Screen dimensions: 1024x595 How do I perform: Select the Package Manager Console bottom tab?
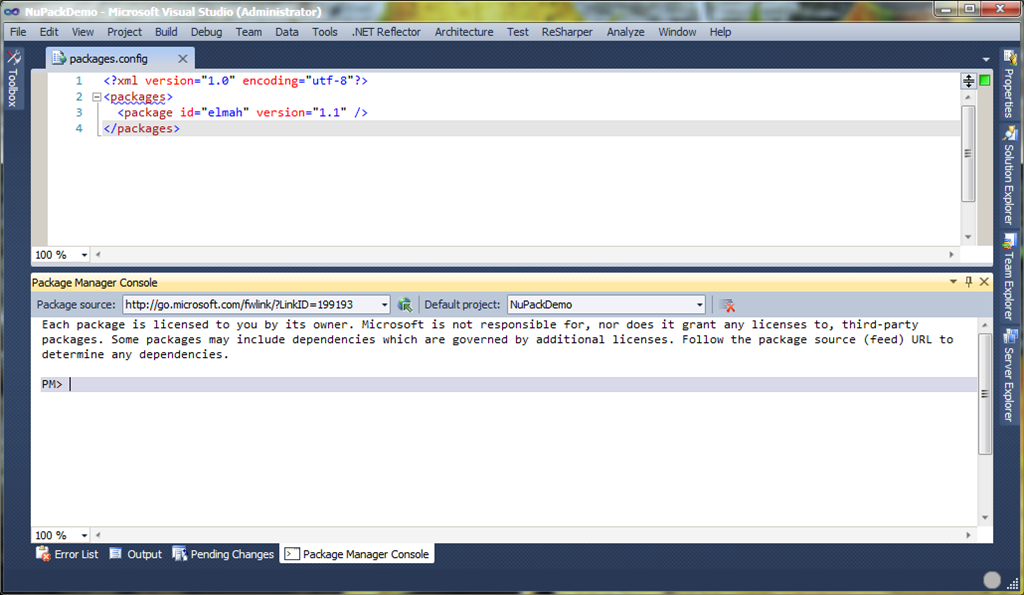click(x=357, y=554)
